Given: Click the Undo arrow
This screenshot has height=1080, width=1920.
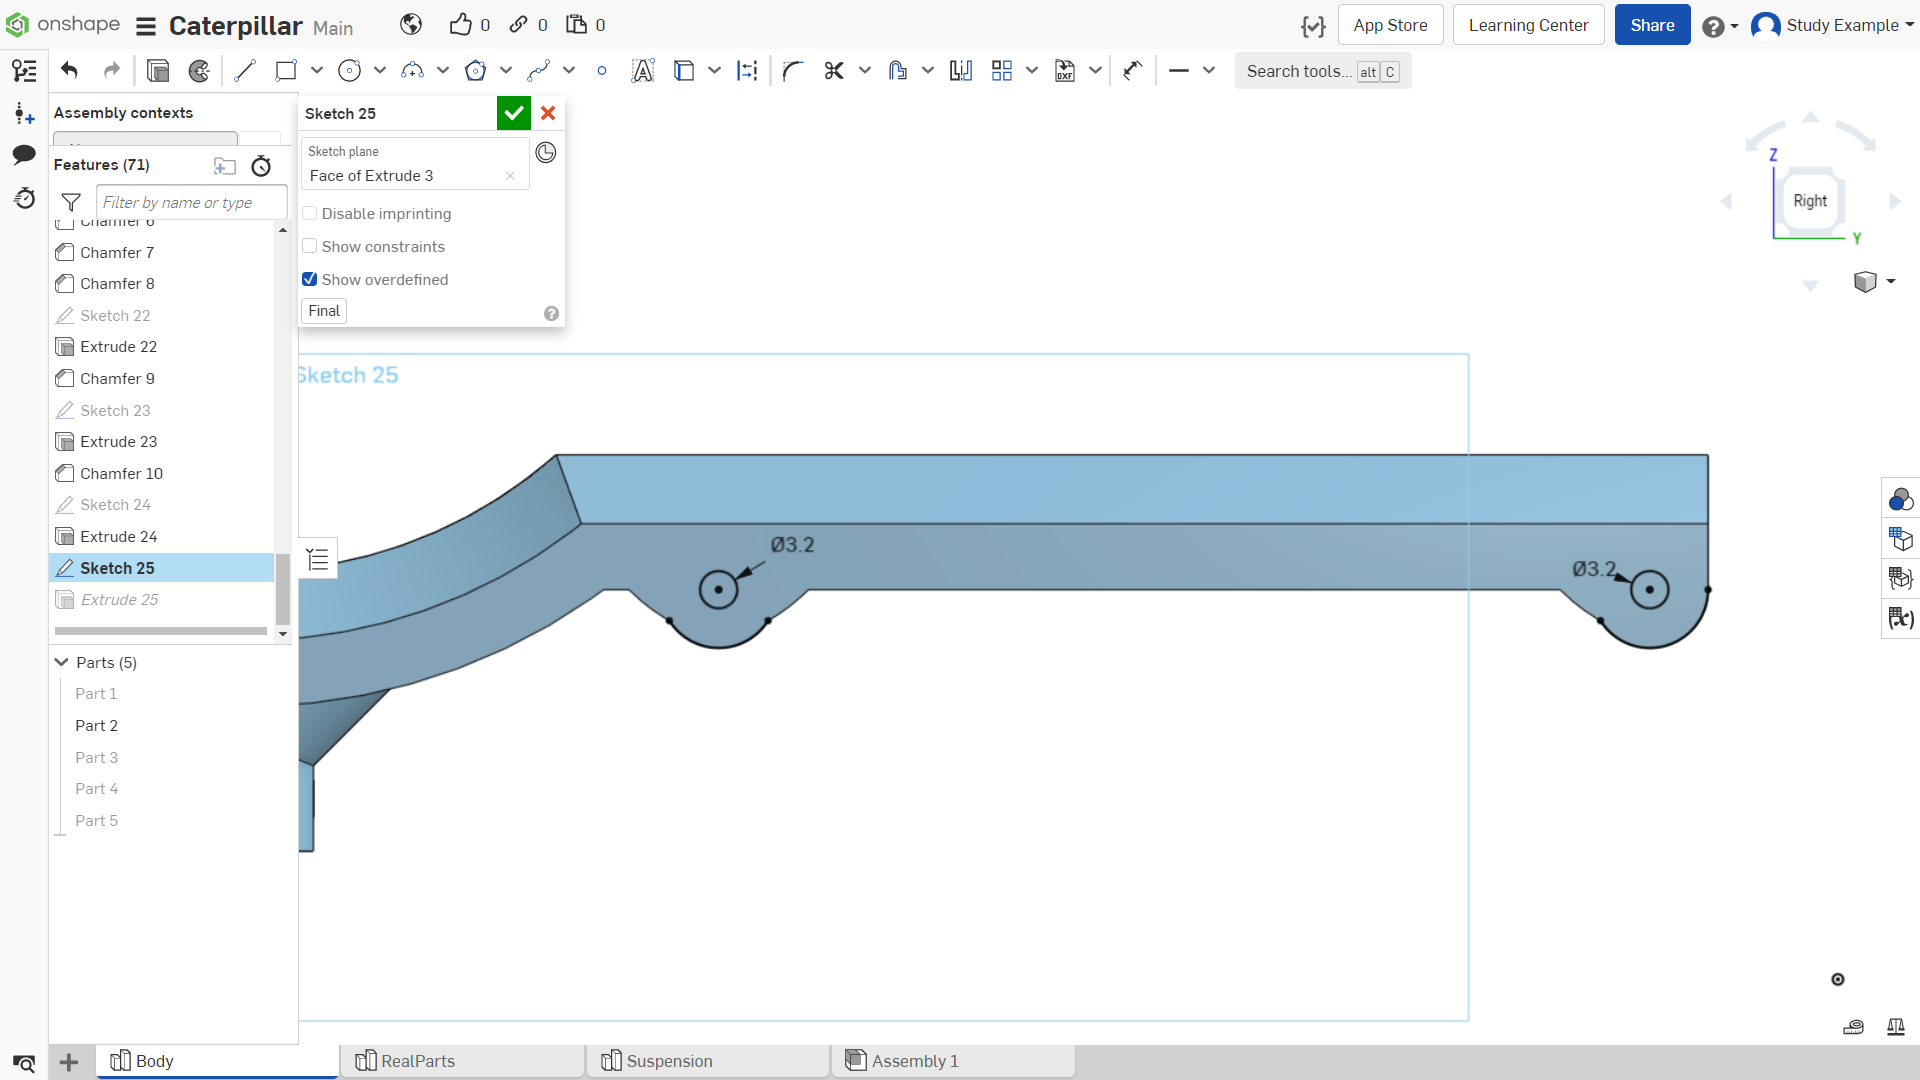Looking at the screenshot, I should point(69,71).
